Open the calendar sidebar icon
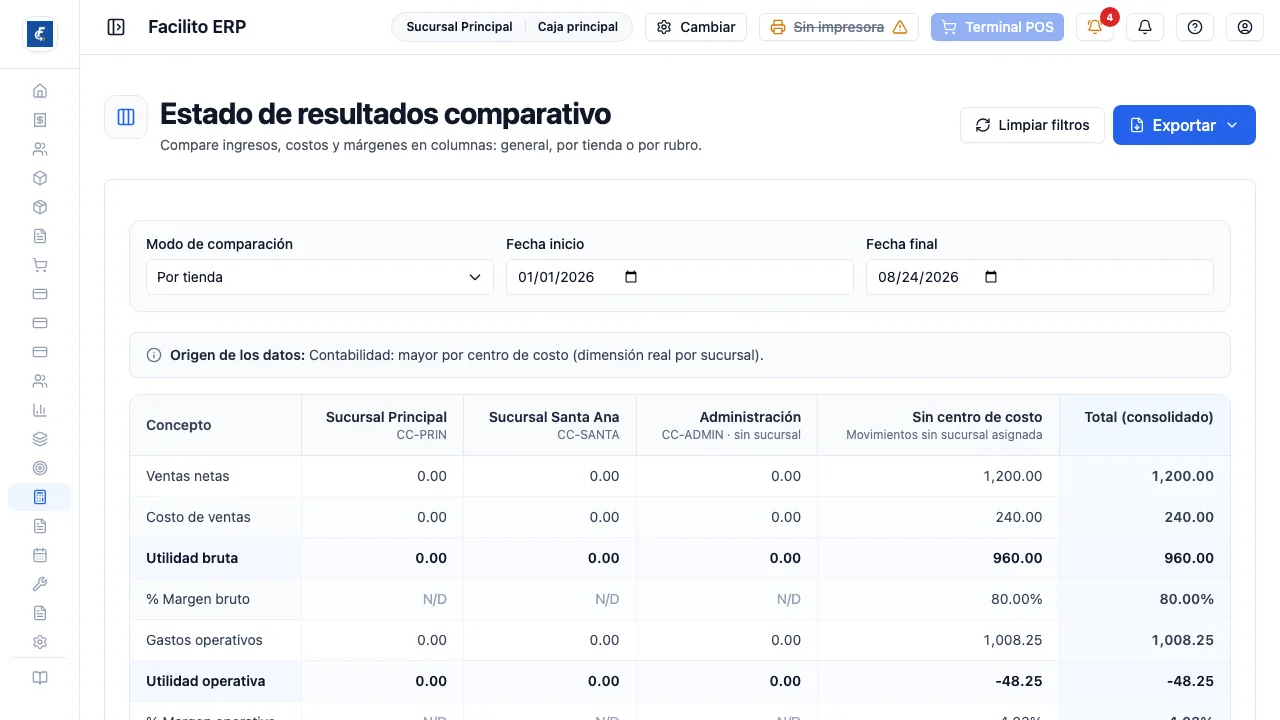1280x720 pixels. click(x=40, y=555)
